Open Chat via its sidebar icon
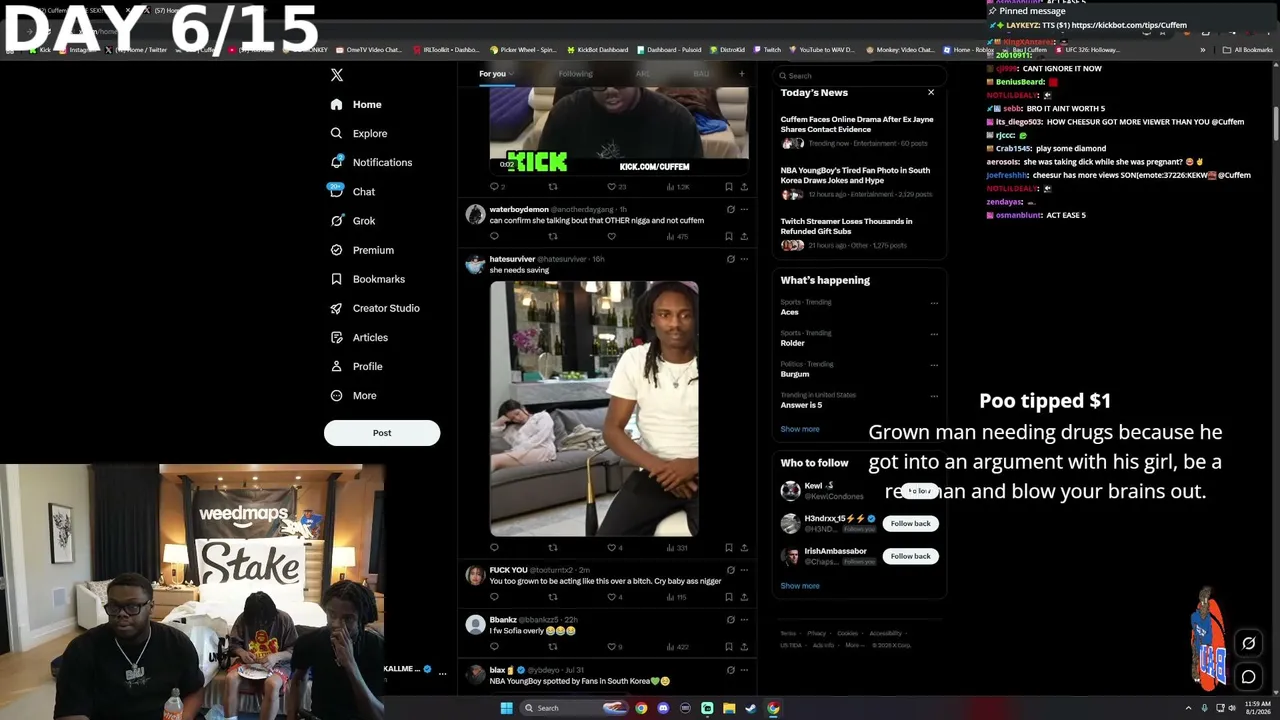The width and height of the screenshot is (1280, 720). [x=337, y=191]
